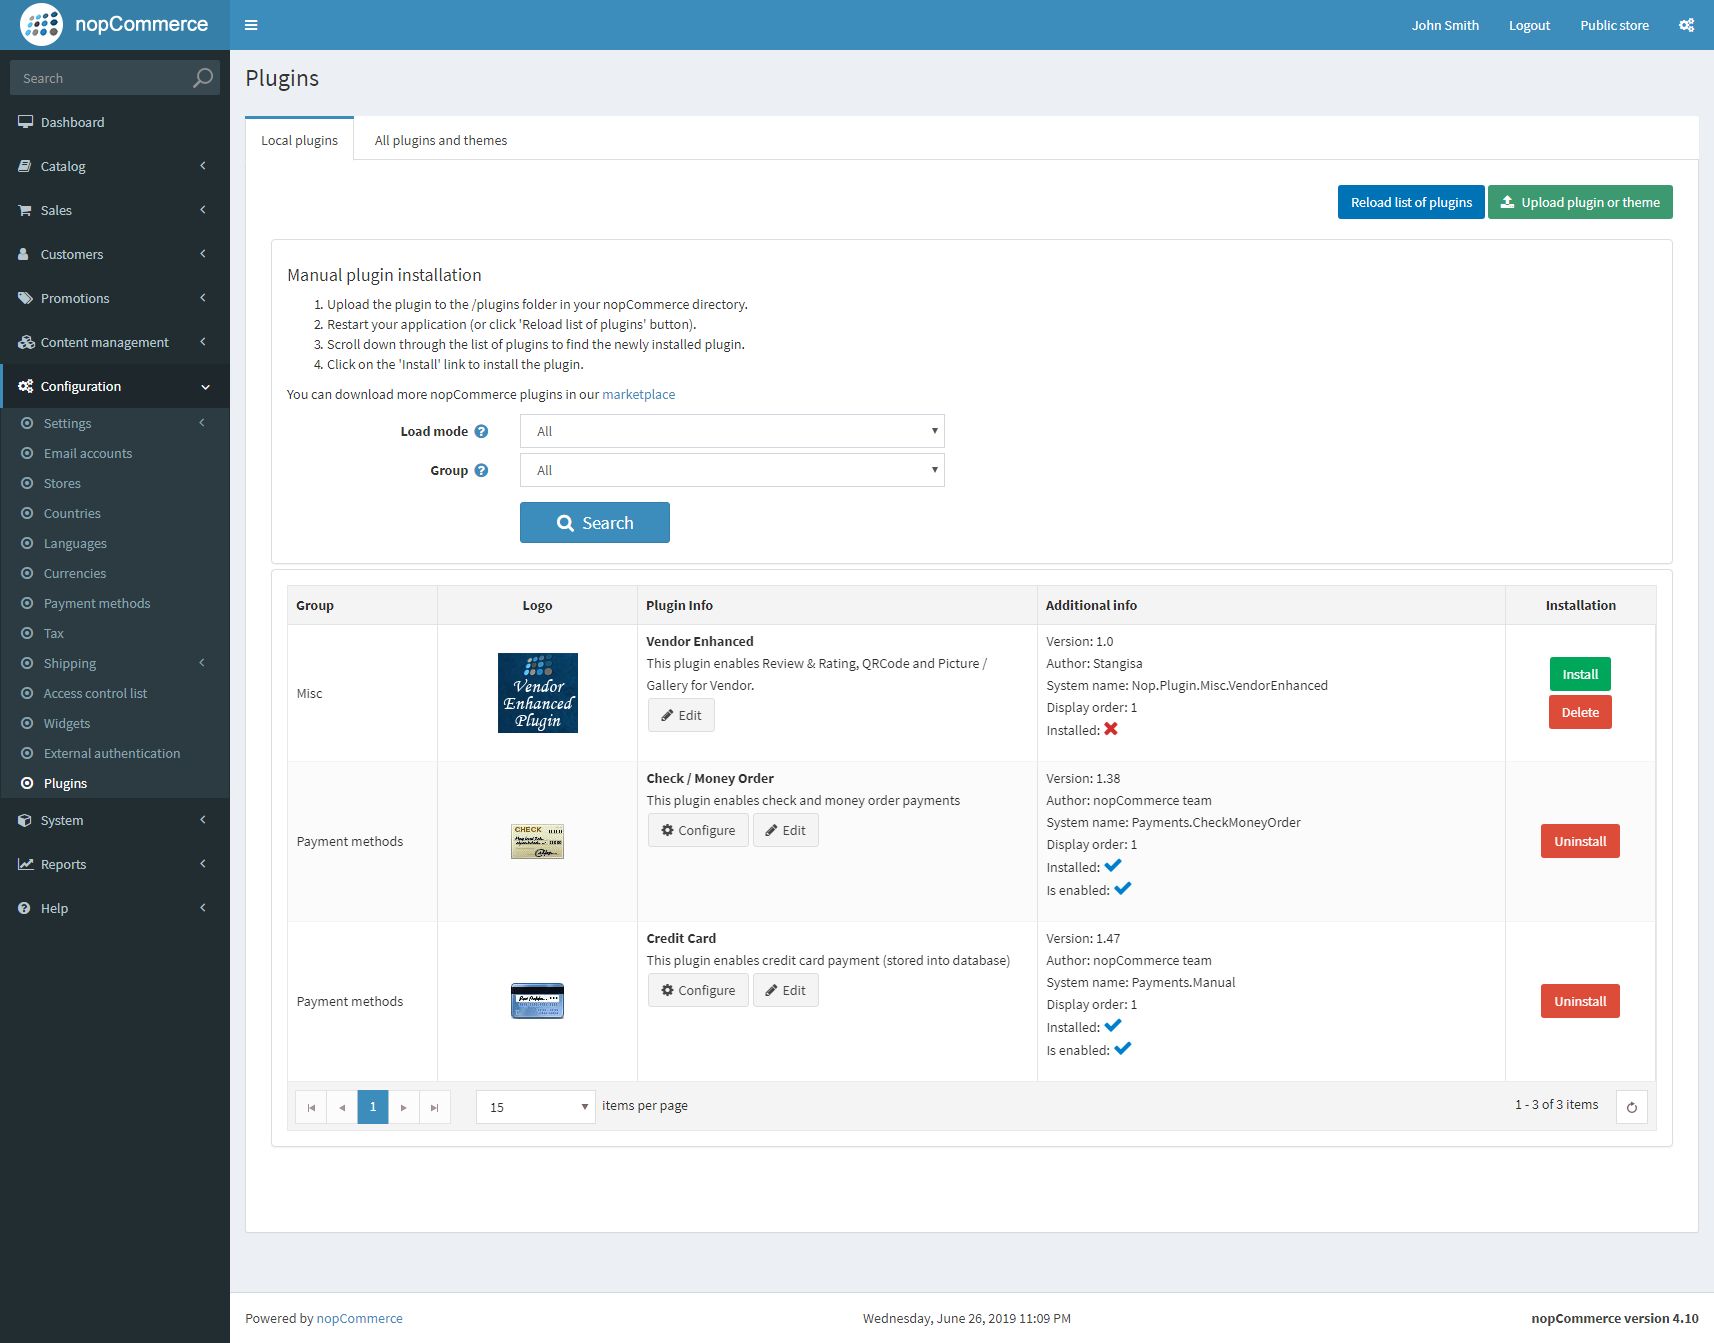Go to next page of grid
Screen dimensions: 1714x1343
click(x=403, y=1107)
